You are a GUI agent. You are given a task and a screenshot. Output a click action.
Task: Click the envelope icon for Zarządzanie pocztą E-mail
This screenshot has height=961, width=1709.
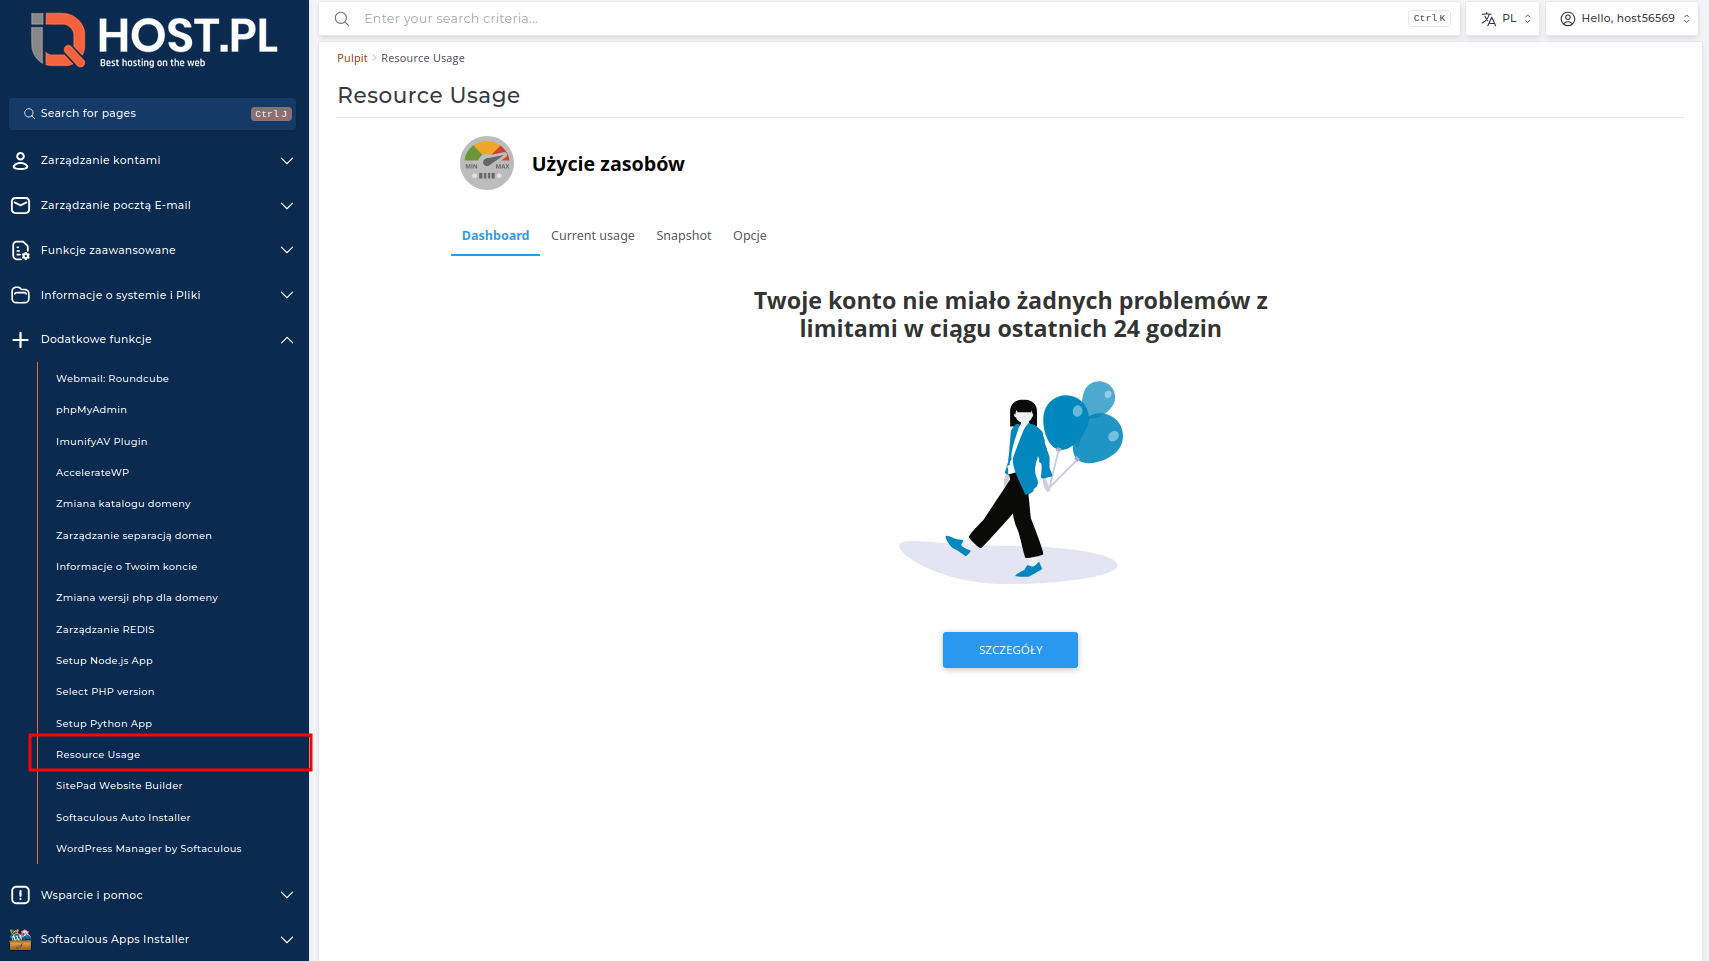[20, 205]
